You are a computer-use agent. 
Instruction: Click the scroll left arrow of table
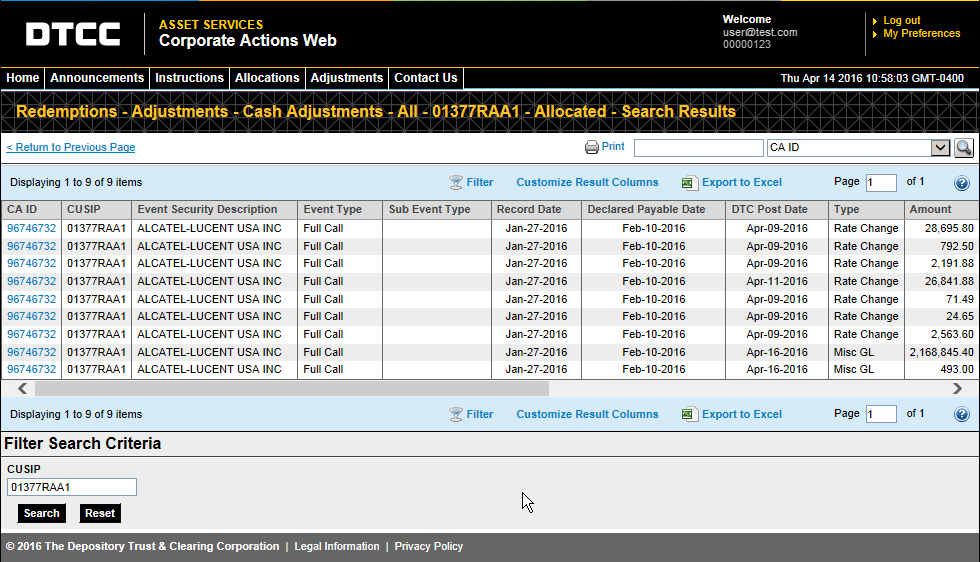22,389
